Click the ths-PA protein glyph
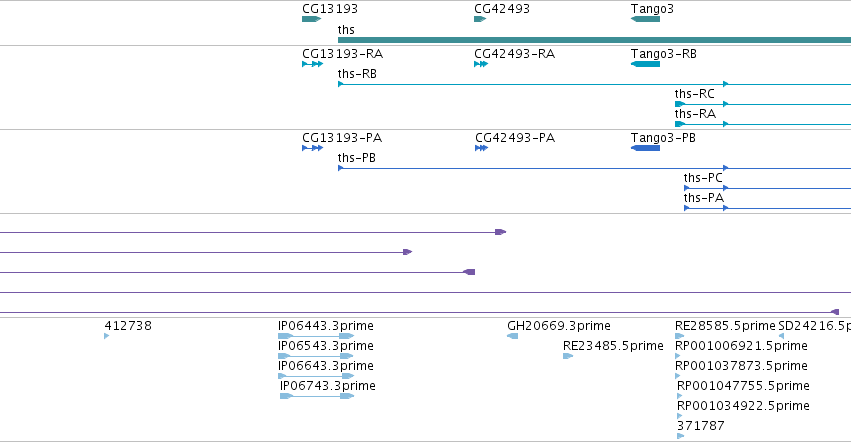Image resolution: width=851 pixels, height=442 pixels. [x=767, y=208]
